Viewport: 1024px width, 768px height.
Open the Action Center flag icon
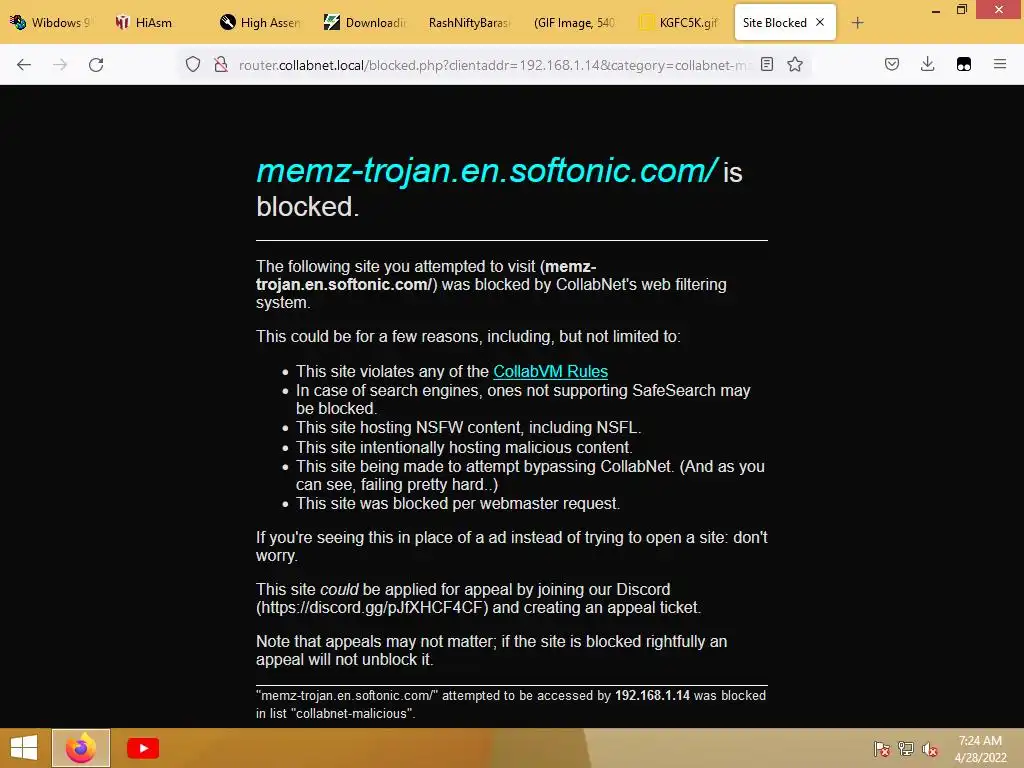click(882, 749)
